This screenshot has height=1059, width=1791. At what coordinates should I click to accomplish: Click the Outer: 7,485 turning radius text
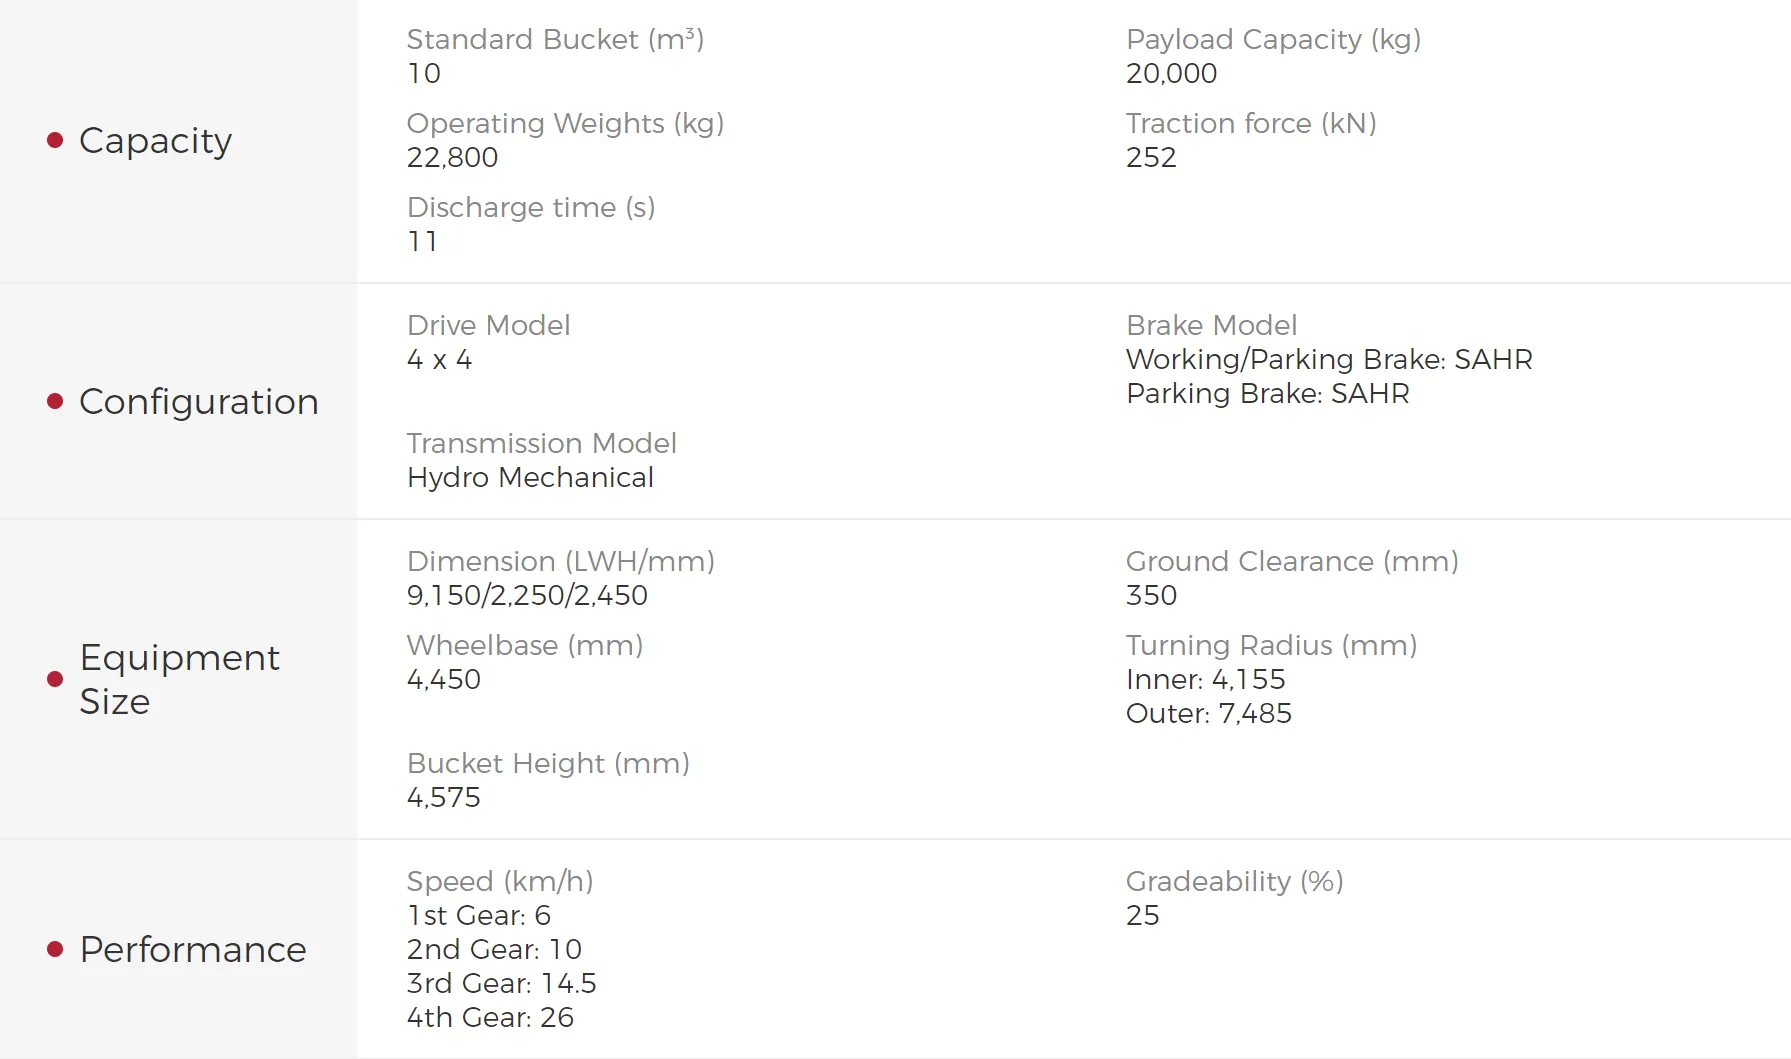pyautogui.click(x=1209, y=713)
